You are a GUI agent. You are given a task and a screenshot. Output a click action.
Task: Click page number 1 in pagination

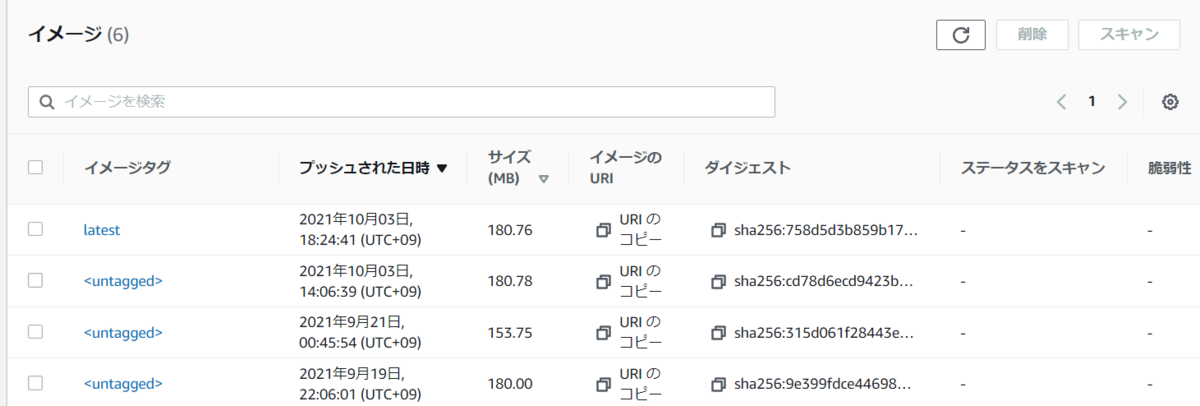tap(1092, 101)
